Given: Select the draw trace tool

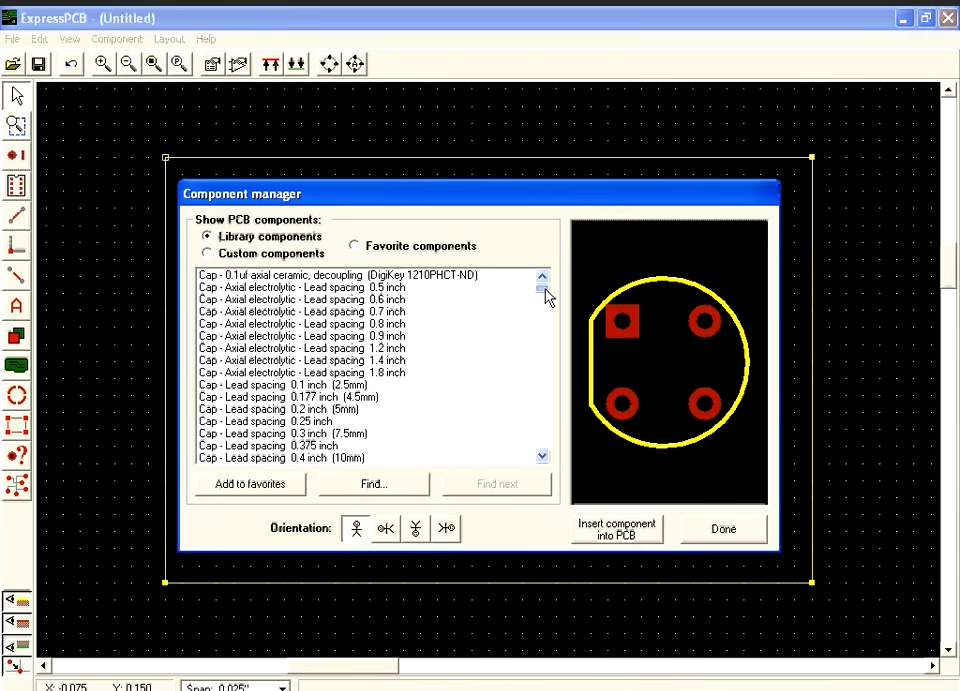Looking at the screenshot, I should [15, 215].
